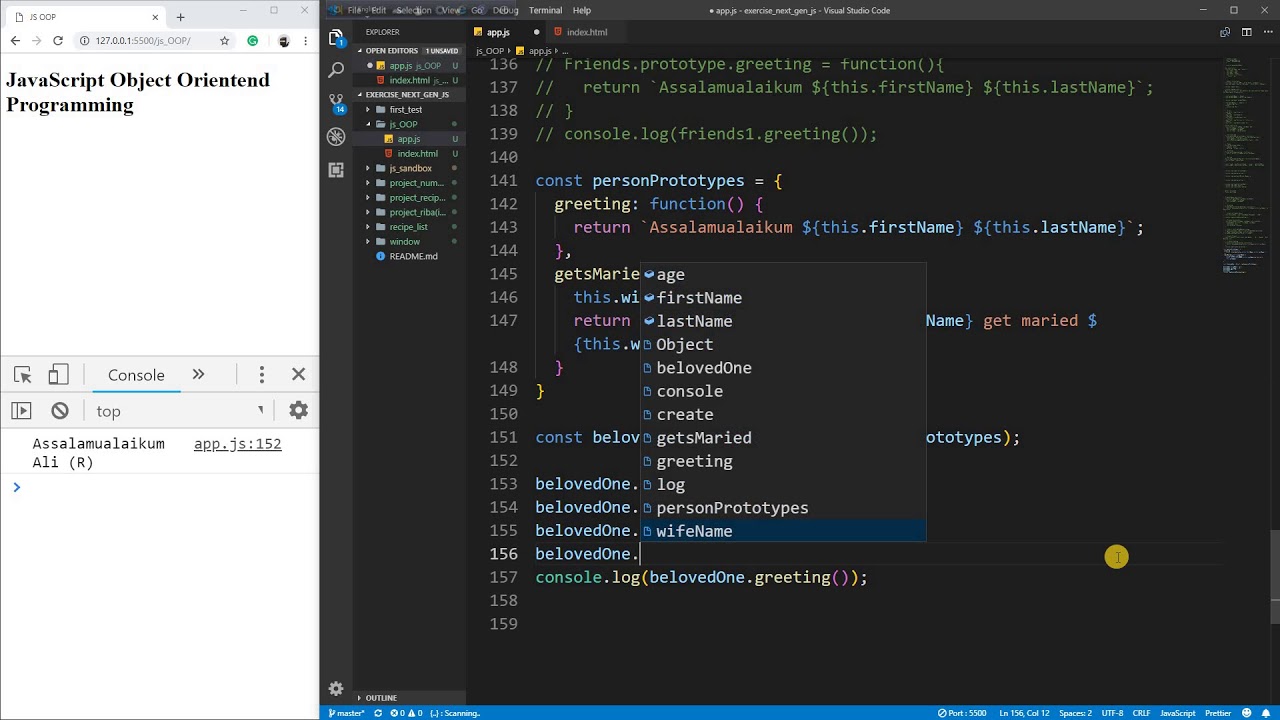
Task: Open the Help menu
Action: tap(582, 10)
